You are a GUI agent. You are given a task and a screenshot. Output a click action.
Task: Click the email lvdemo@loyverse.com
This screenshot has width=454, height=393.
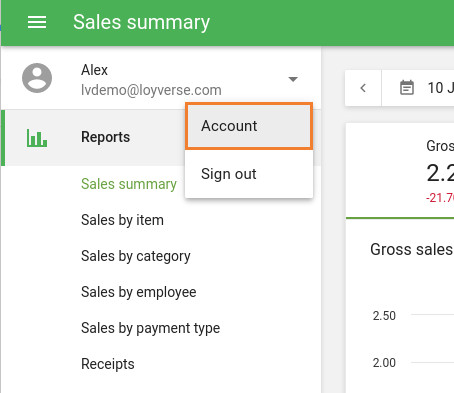pos(151,90)
